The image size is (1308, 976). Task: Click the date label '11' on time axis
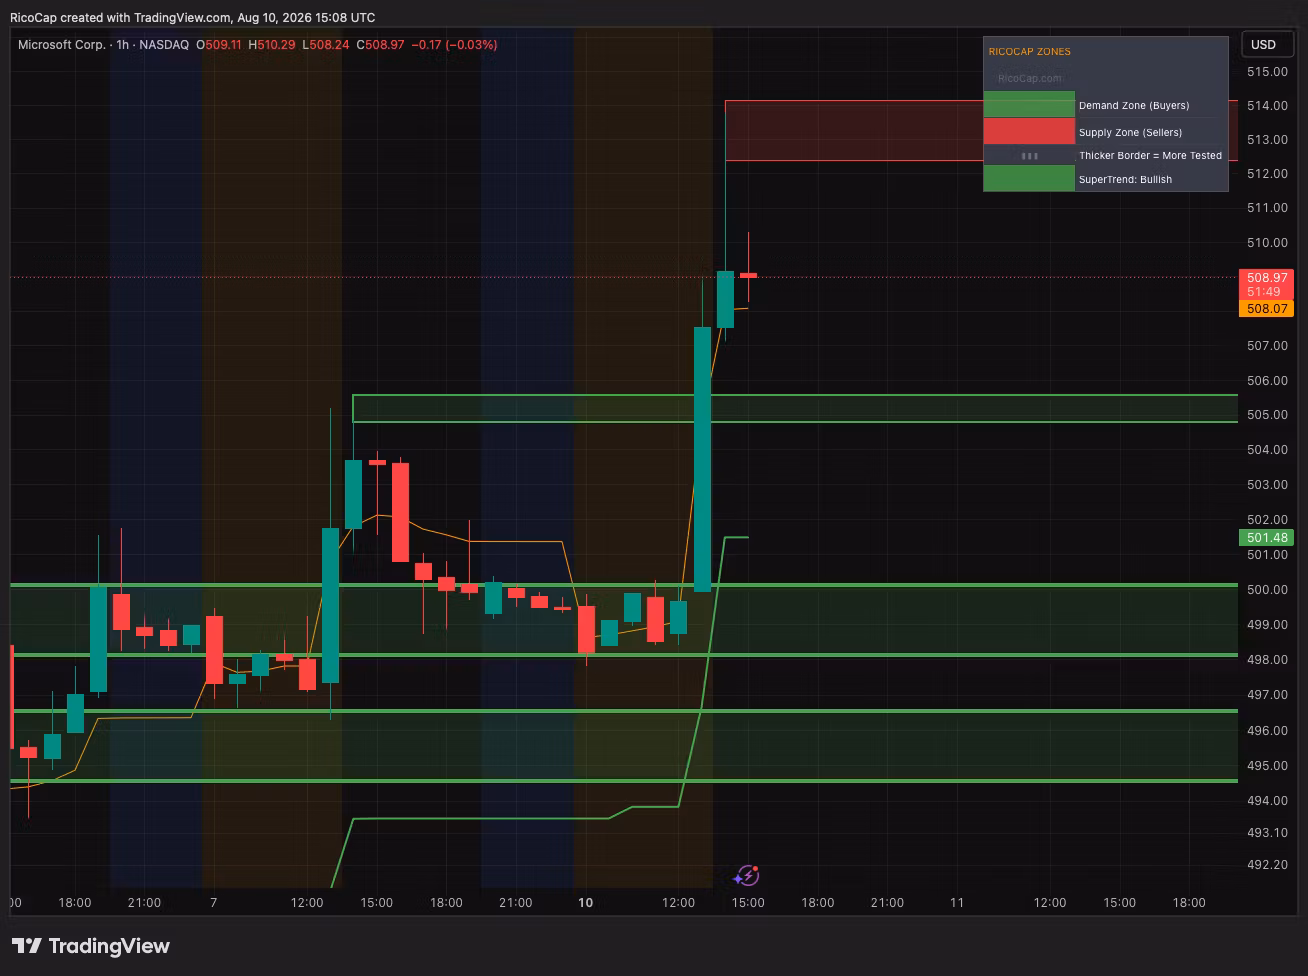957,903
